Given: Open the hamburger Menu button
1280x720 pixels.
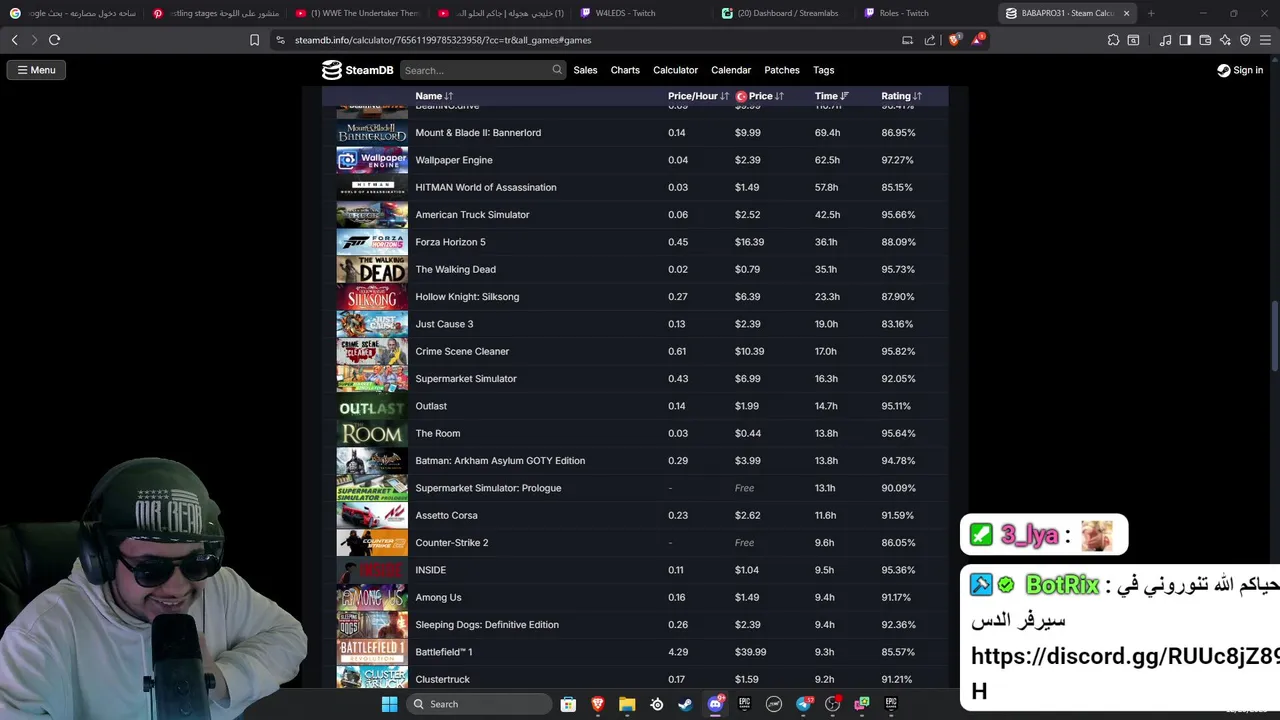Looking at the screenshot, I should coord(36,70).
